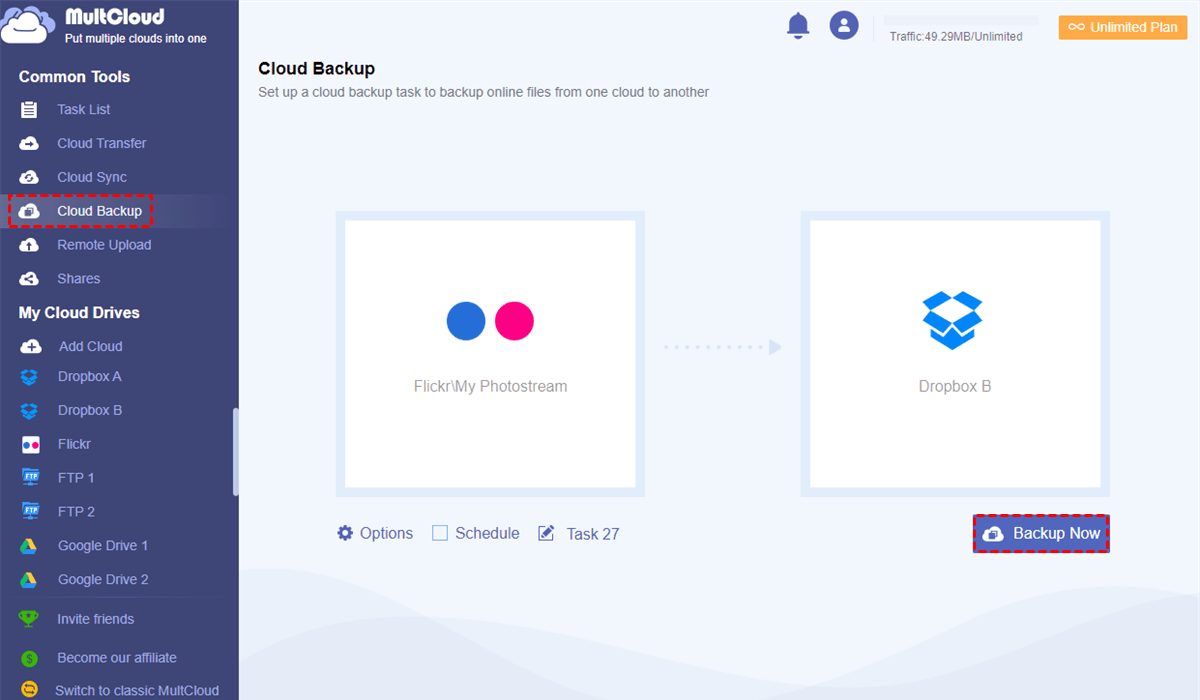Click the Remote Upload icon
Screen dimensions: 1200x700
(x=29, y=246)
